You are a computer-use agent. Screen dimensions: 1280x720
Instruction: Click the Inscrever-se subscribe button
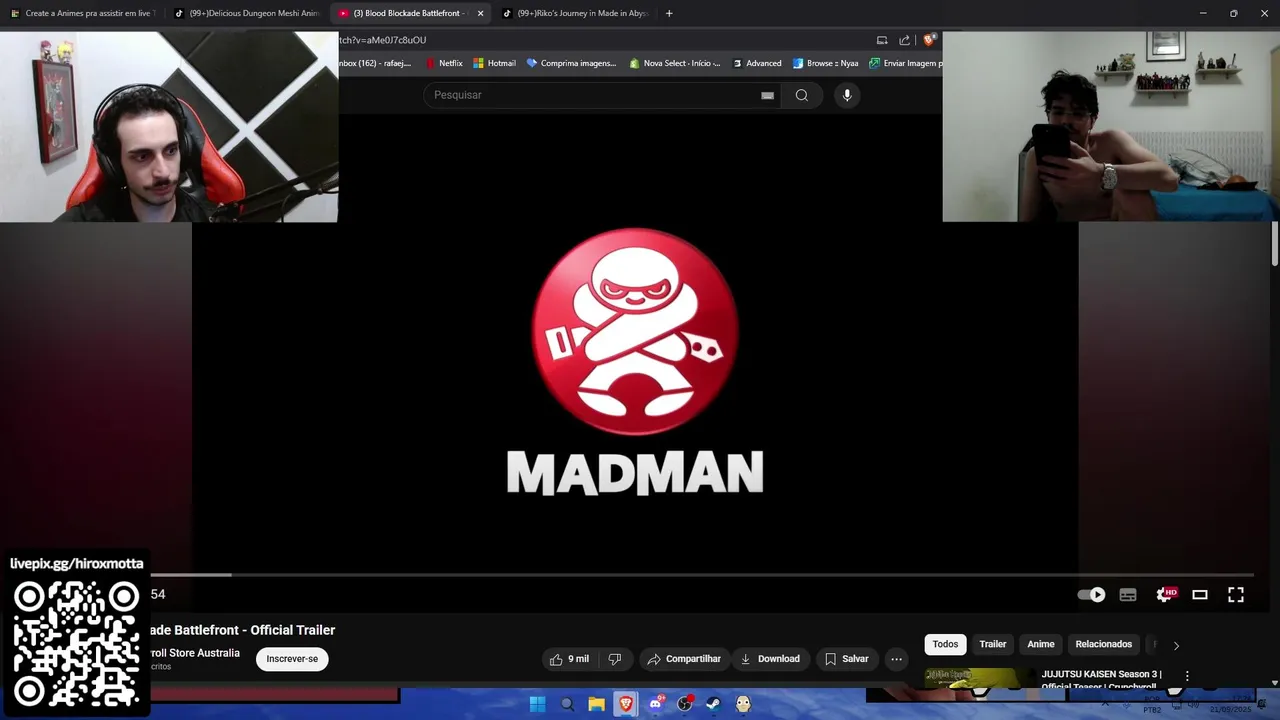pyautogui.click(x=292, y=659)
